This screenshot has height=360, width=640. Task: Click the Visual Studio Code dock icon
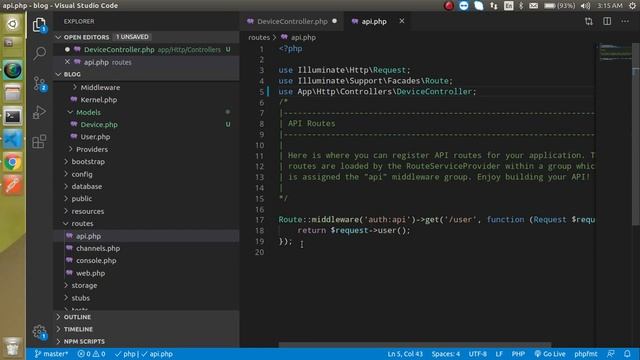[13, 140]
